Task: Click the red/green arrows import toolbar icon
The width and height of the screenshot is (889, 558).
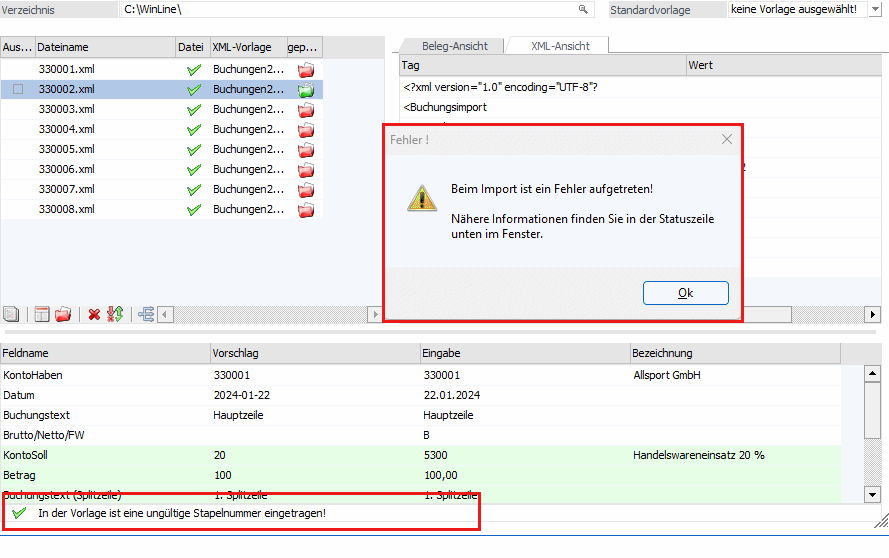Action: 115,314
